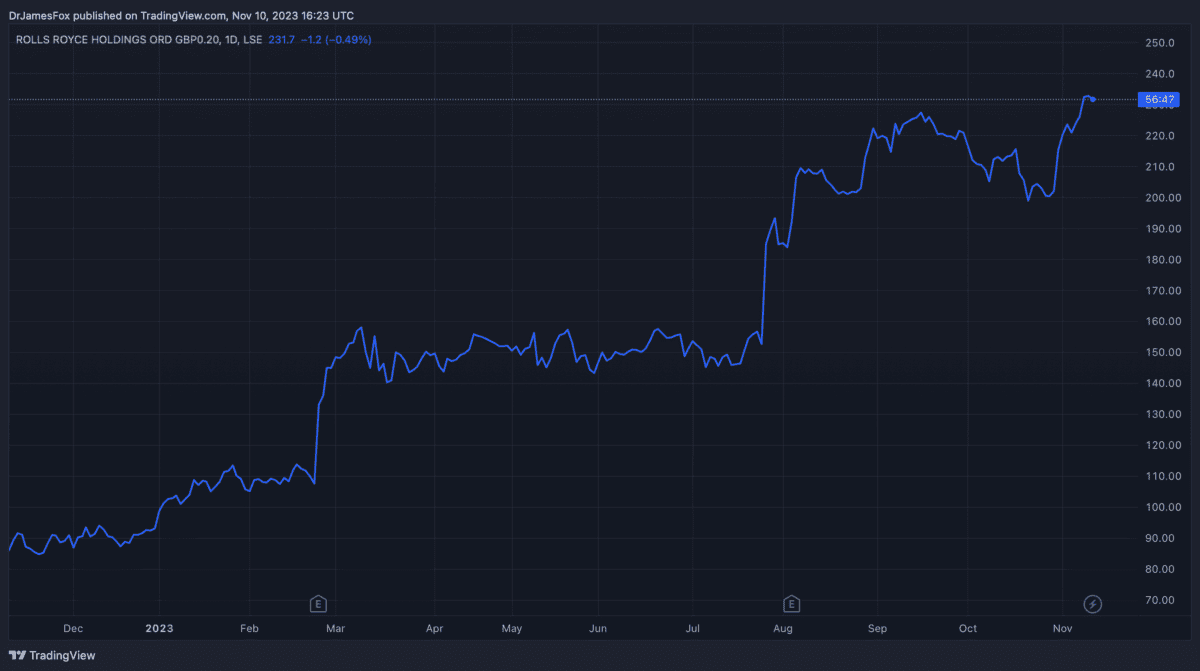The width and height of the screenshot is (1200, 671).
Task: Click the blue current price countdown label
Action: [x=1161, y=99]
